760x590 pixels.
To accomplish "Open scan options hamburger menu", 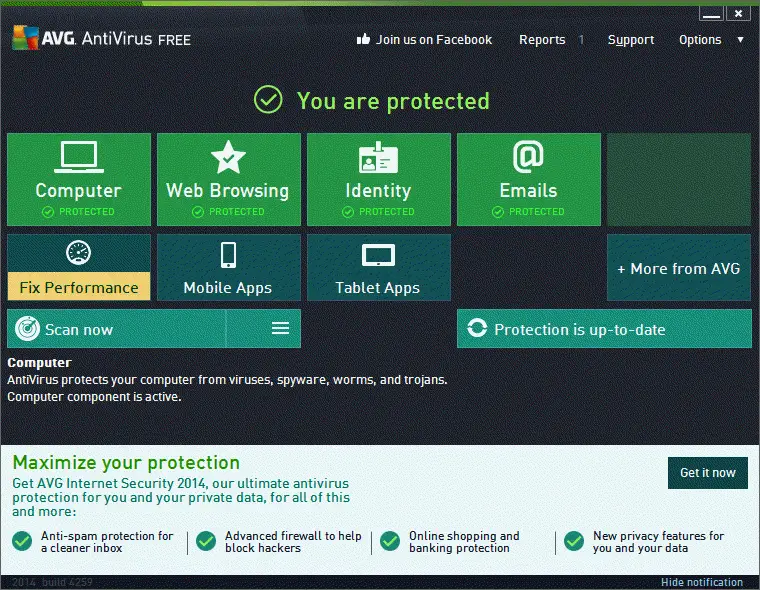I will 280,328.
